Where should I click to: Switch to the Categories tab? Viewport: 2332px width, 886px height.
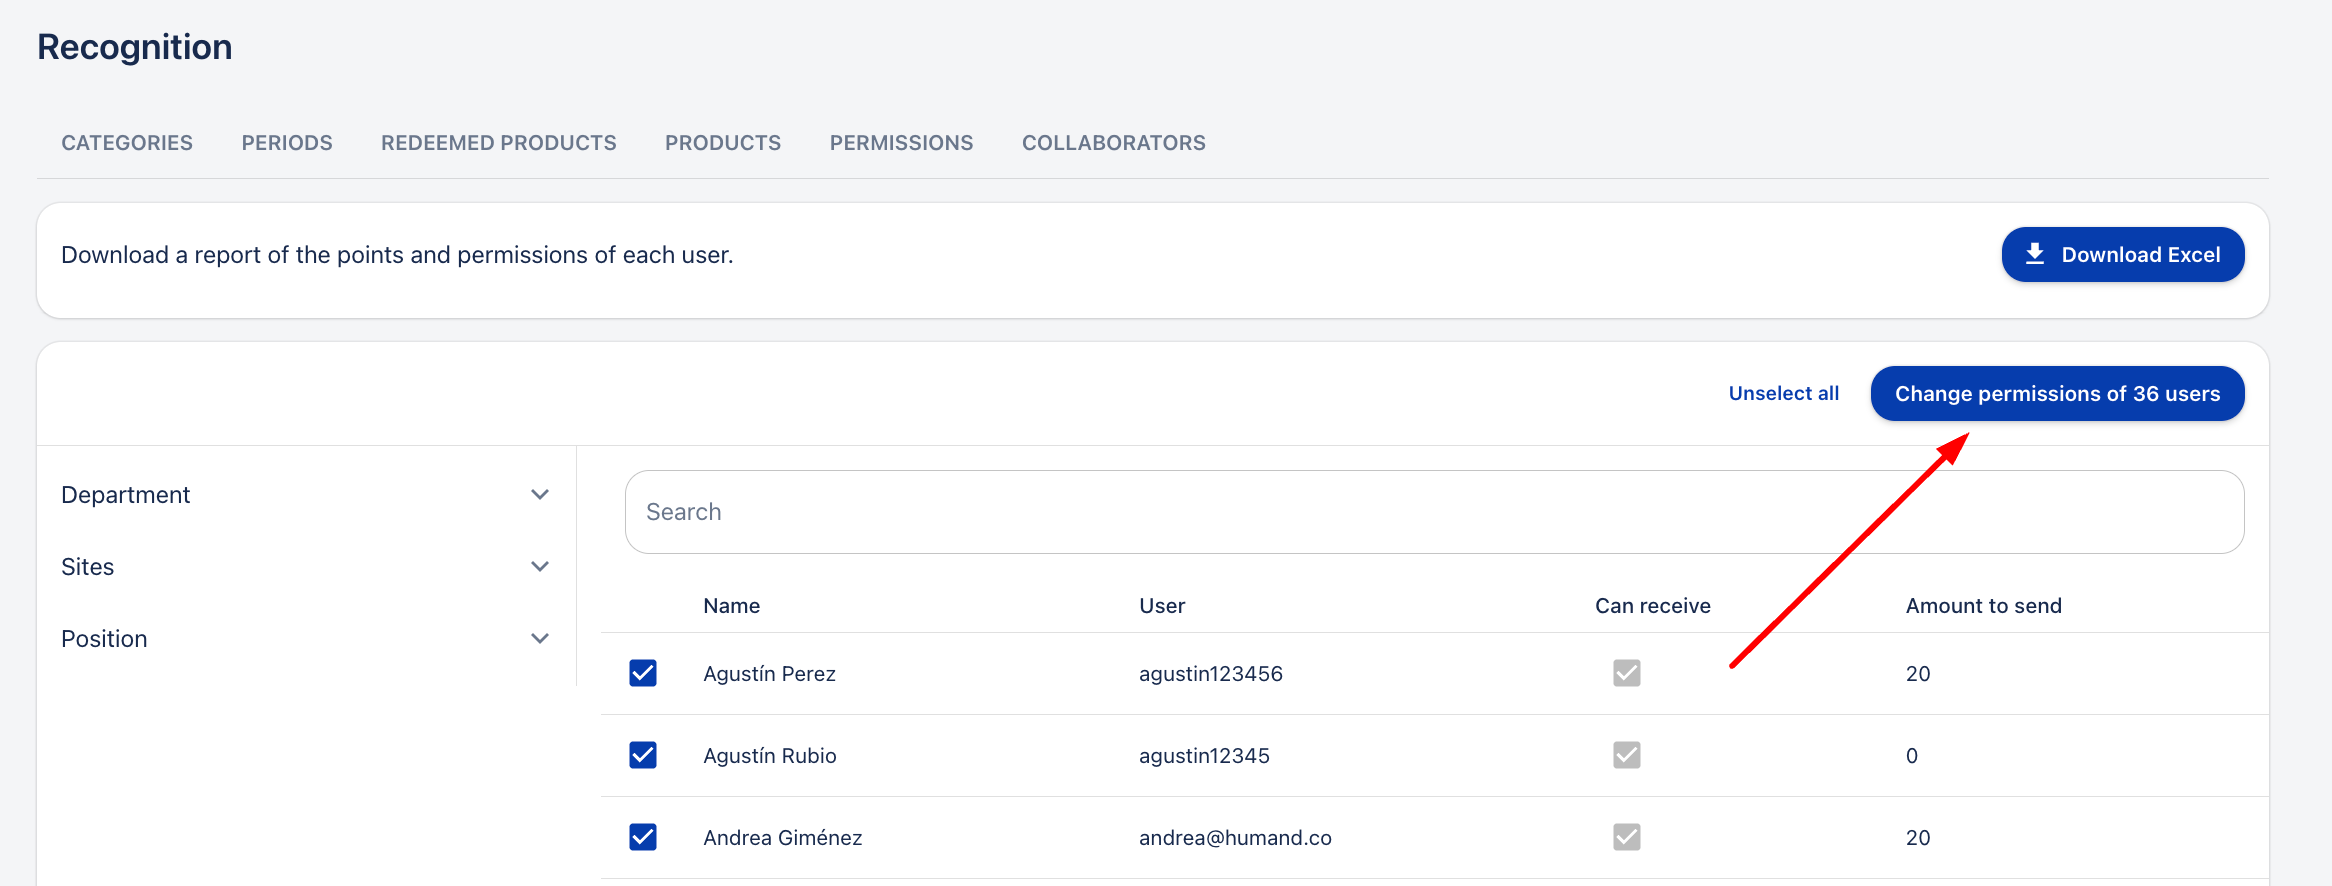coord(127,143)
